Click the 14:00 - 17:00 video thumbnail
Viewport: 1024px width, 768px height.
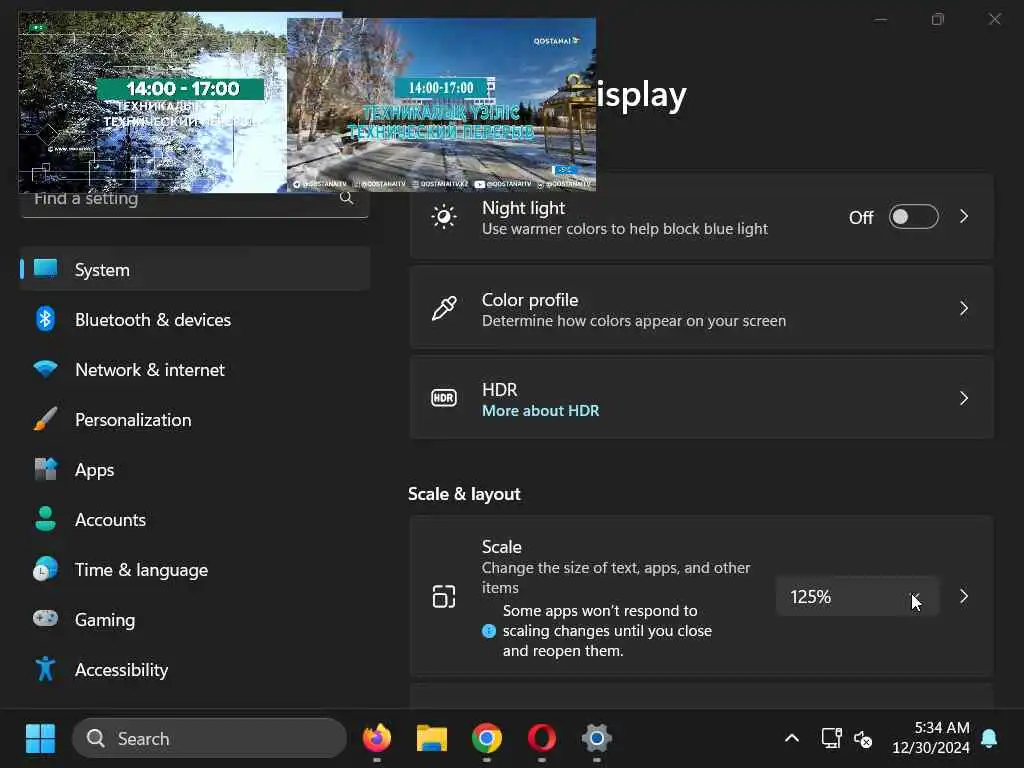[x=152, y=102]
